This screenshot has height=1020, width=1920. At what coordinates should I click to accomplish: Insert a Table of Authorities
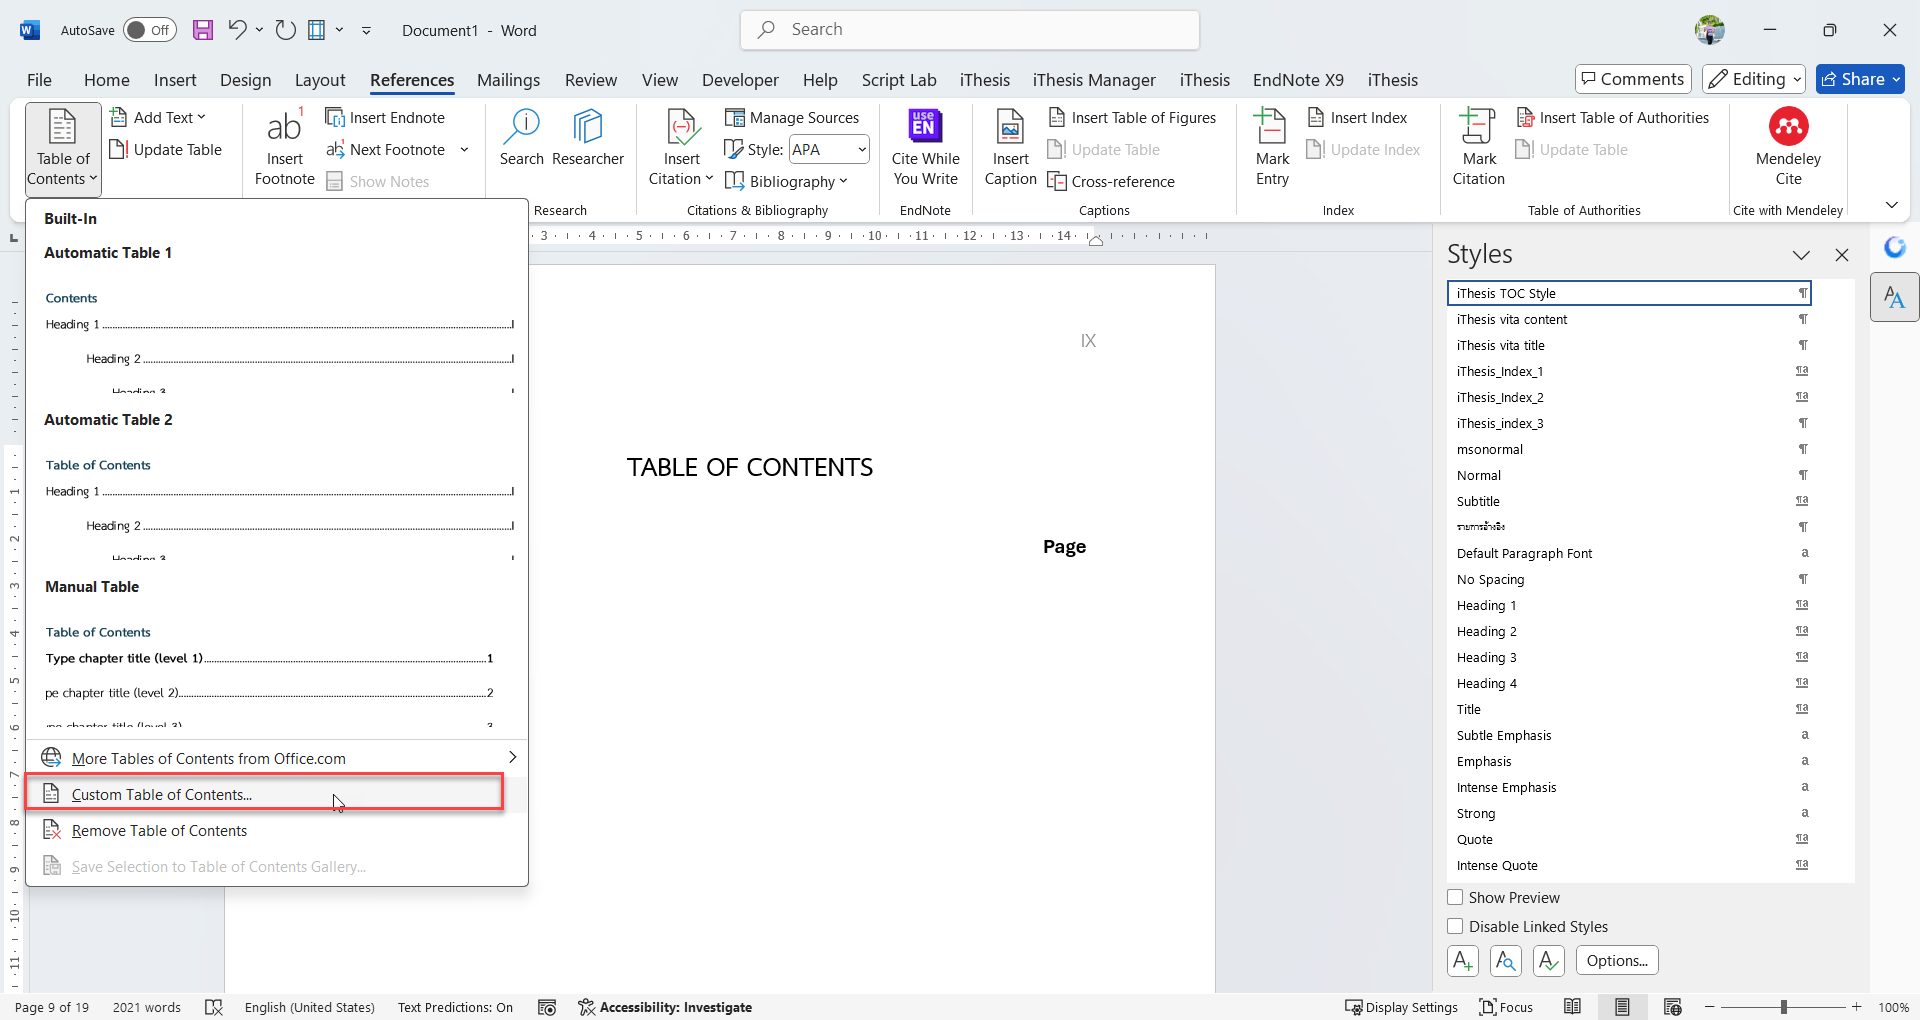[x=1613, y=118]
